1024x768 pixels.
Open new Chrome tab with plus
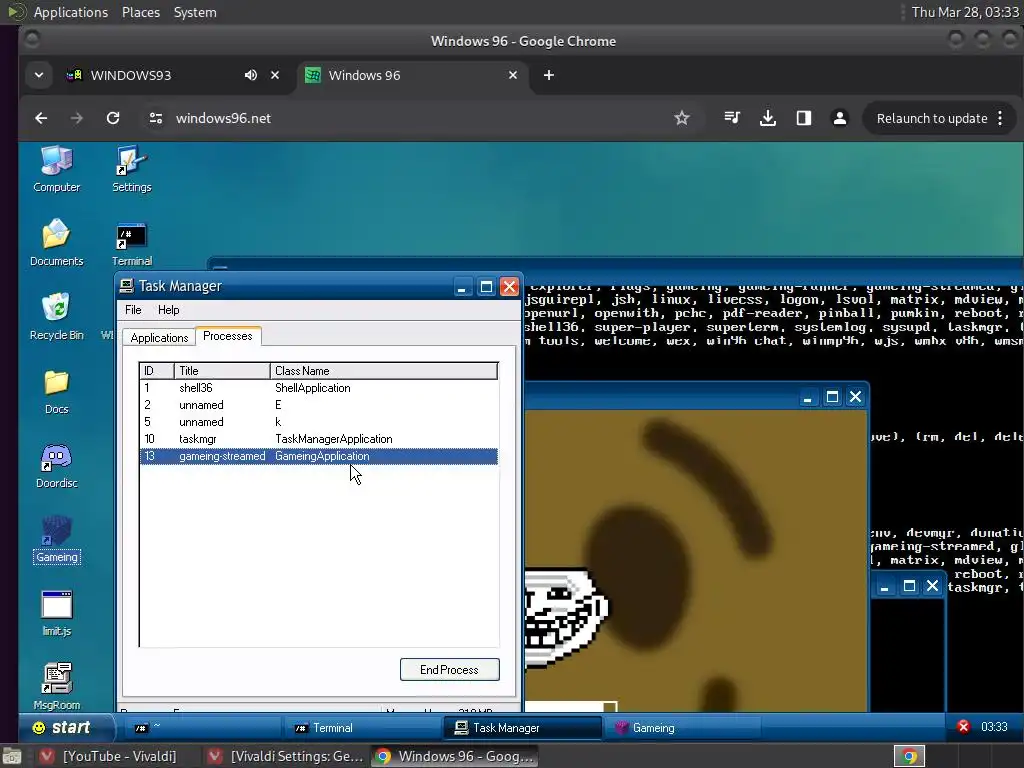pos(549,75)
